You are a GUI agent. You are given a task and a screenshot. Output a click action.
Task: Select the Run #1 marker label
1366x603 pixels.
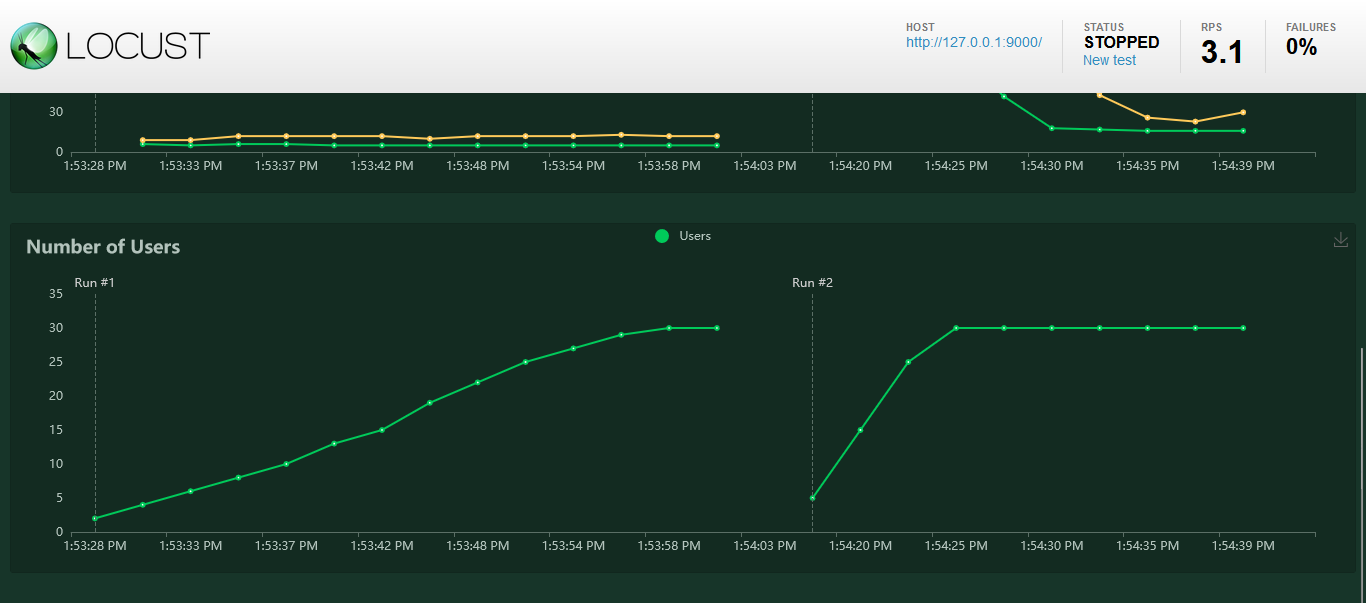tap(95, 283)
